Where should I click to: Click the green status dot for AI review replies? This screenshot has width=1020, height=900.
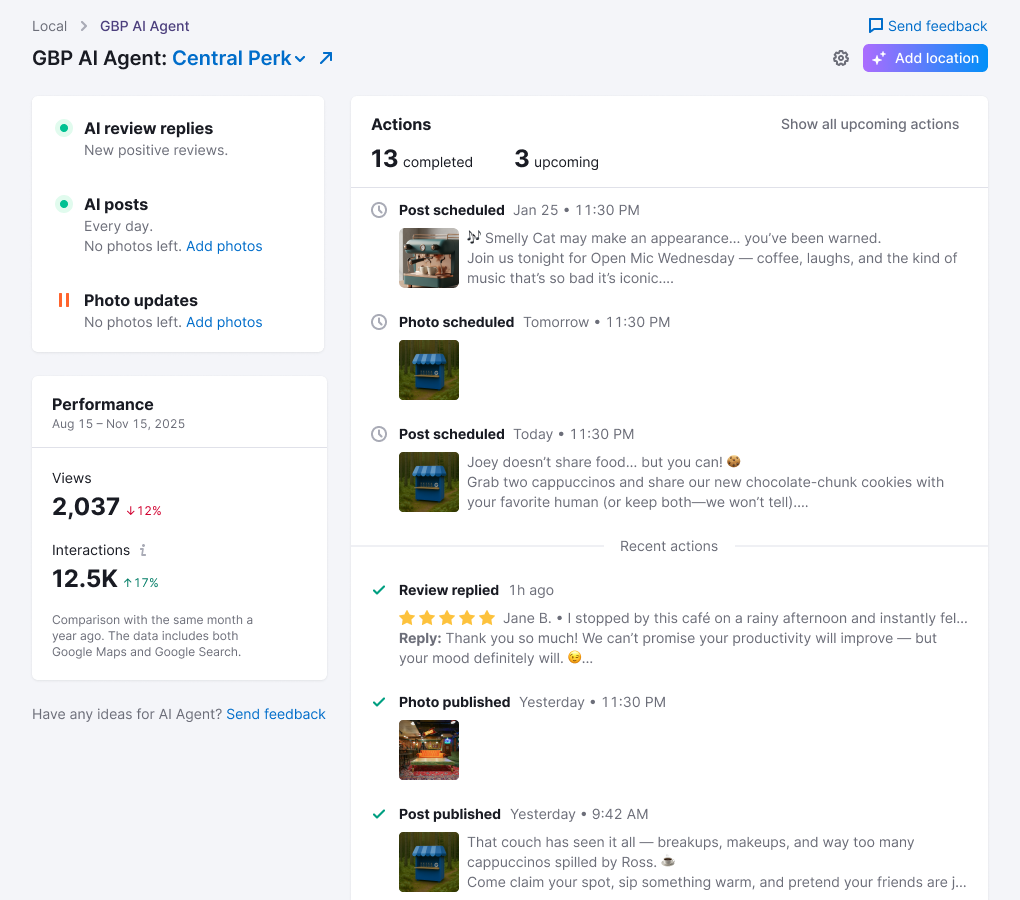point(64,128)
